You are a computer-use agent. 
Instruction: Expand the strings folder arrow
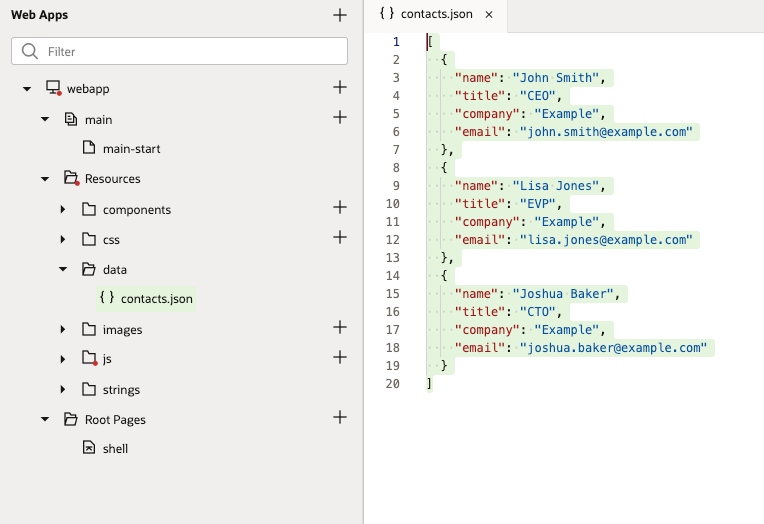pyautogui.click(x=63, y=389)
